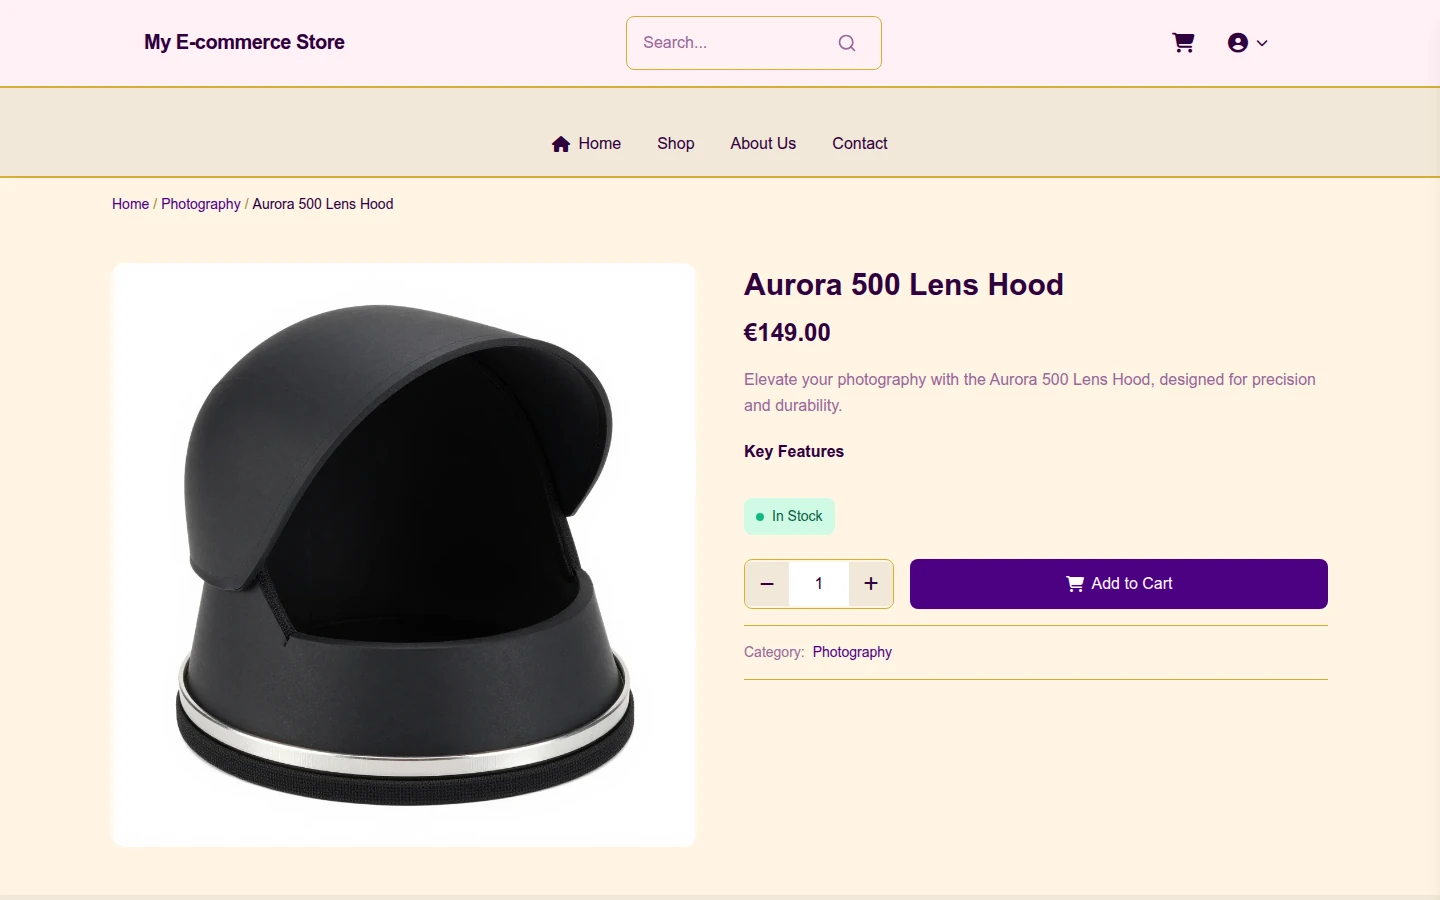Decrease quantity with the minus button

(x=767, y=584)
